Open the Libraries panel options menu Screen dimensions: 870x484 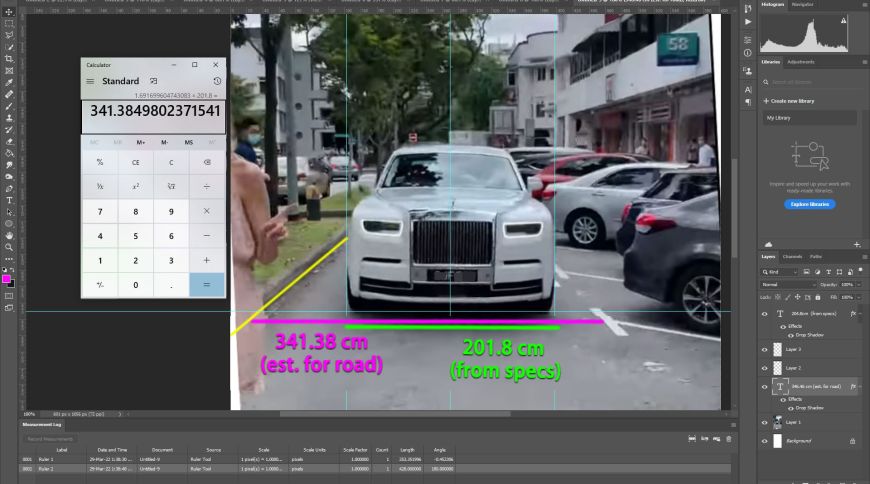click(864, 62)
